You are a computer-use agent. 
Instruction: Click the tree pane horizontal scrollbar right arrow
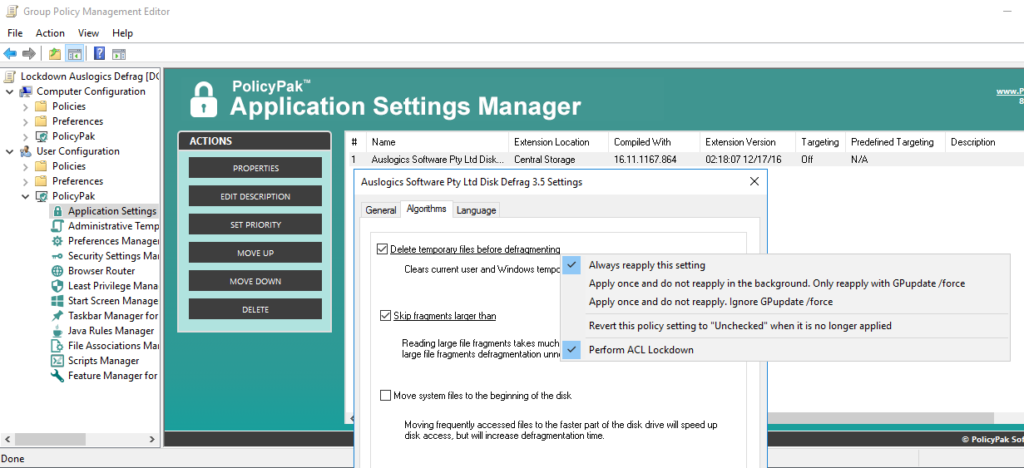point(152,439)
